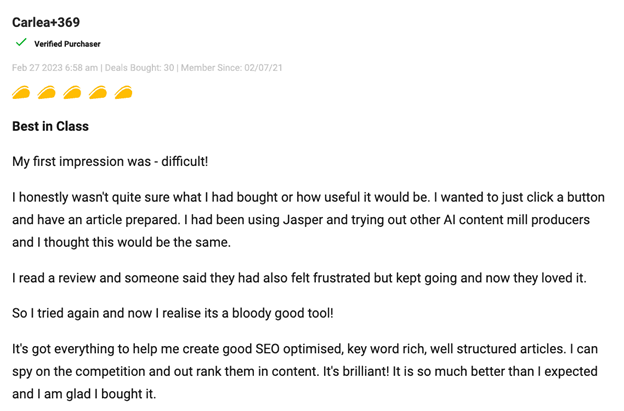Image resolution: width=624 pixels, height=411 pixels.
Task: Click the Best in Class review title
Action: click(50, 126)
